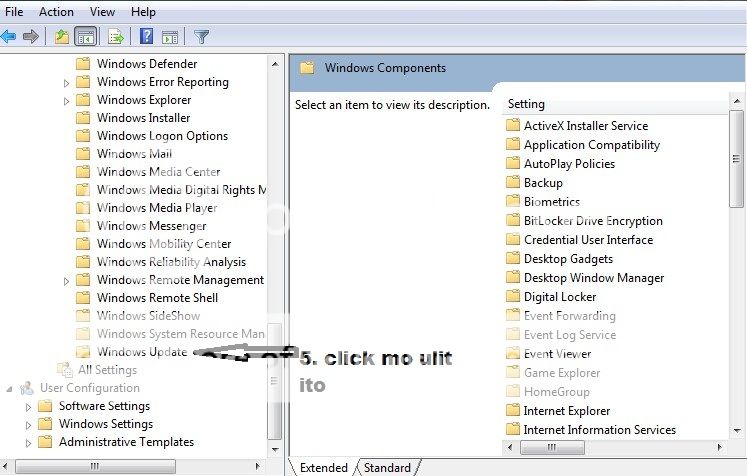The image size is (747, 476).
Task: Toggle the Show/Hide Console Tree icon
Action: 86,37
